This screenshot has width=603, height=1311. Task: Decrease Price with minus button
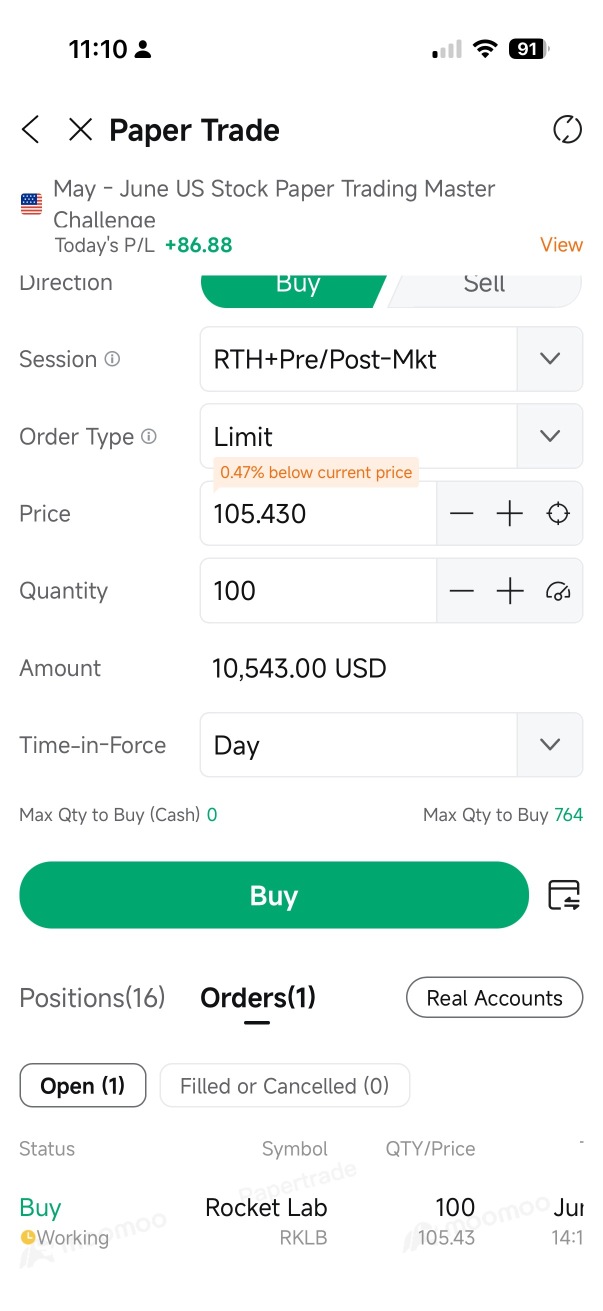[x=461, y=514]
